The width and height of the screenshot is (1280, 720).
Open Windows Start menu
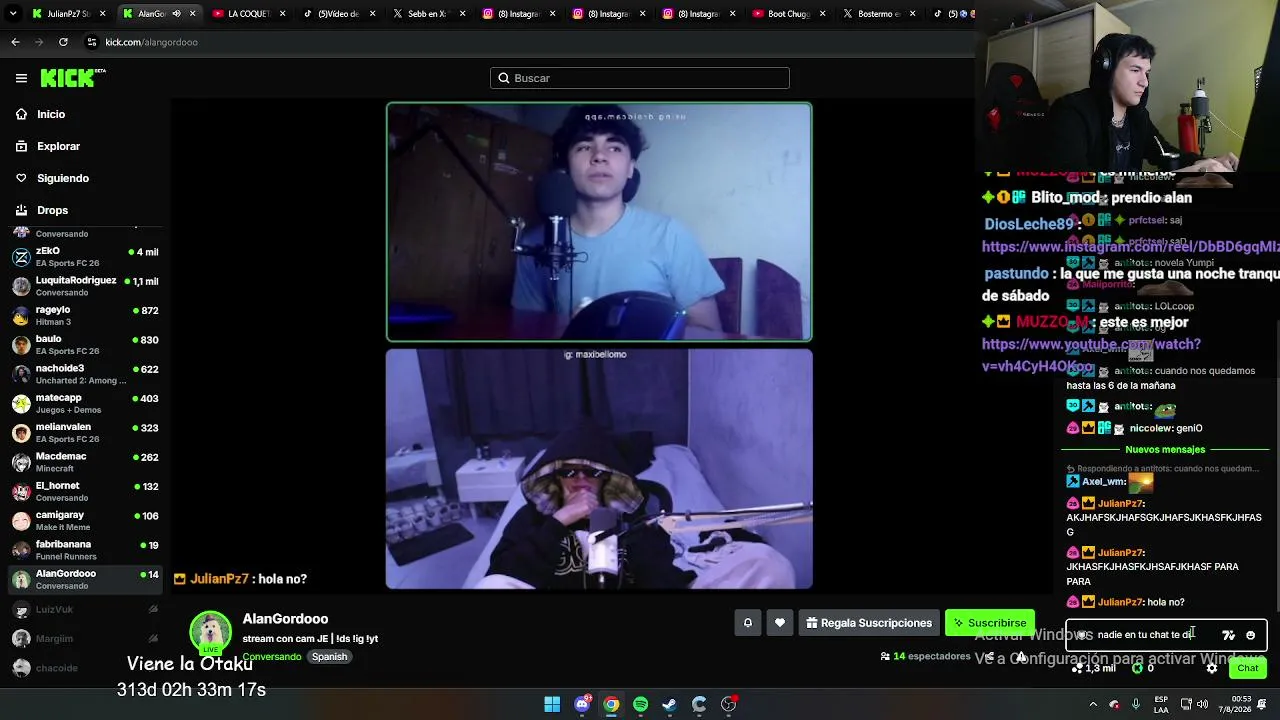[x=552, y=704]
